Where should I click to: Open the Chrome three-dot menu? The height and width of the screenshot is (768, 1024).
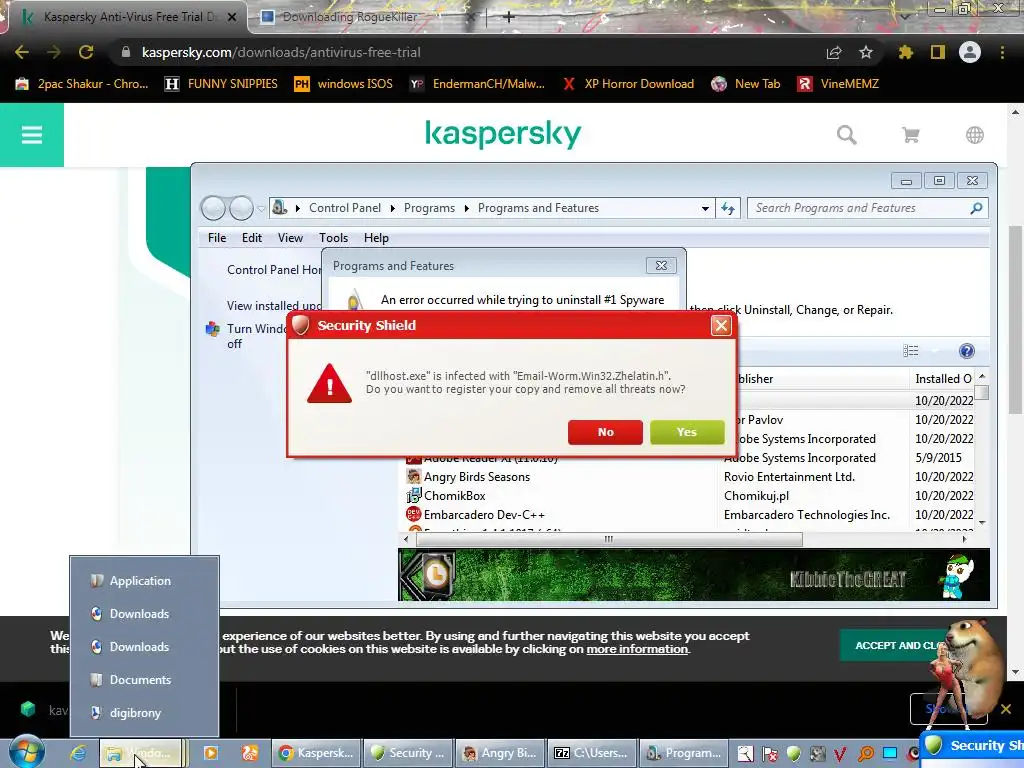click(x=1002, y=52)
